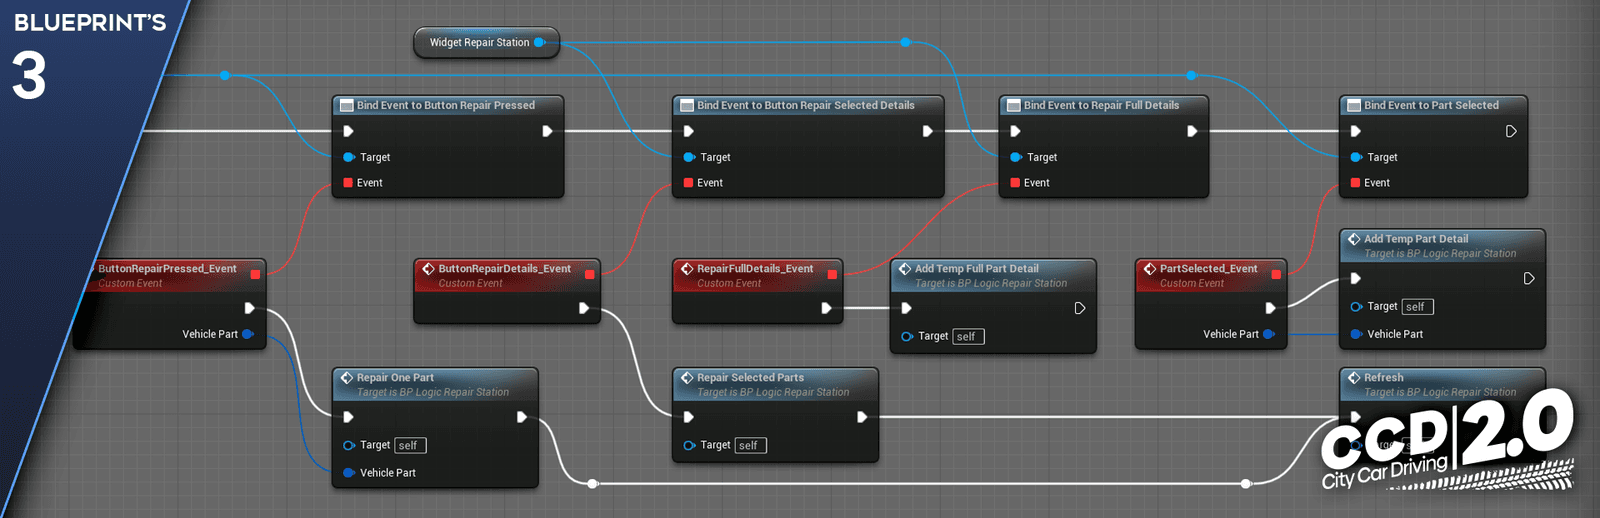Click exec output pin of Add Temp Full Part Detail
The image size is (1600, 518).
[x=1079, y=308]
